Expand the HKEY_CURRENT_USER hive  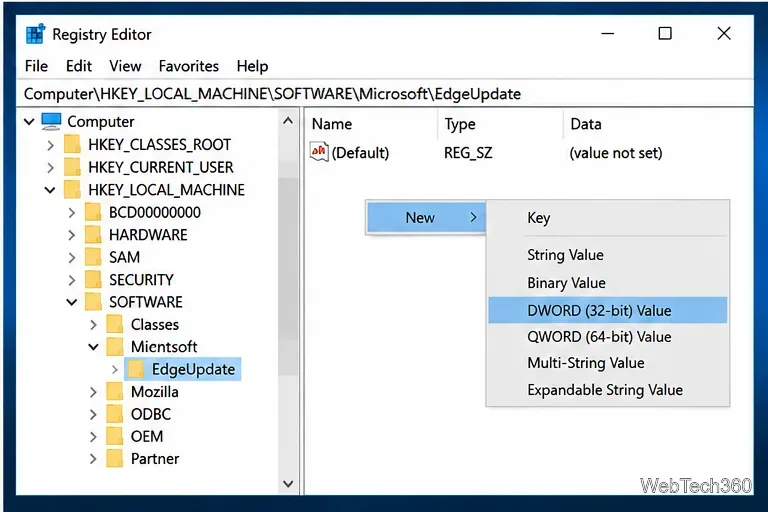point(50,167)
